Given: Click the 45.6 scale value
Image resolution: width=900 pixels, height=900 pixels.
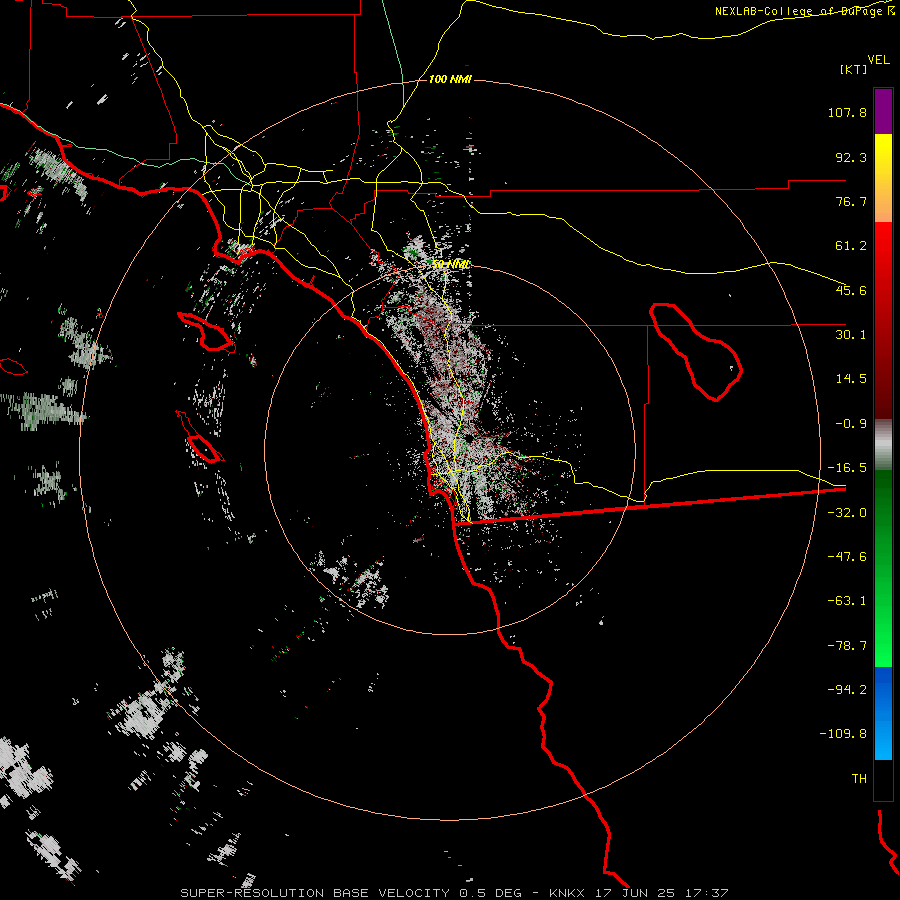Looking at the screenshot, I should 851,290.
